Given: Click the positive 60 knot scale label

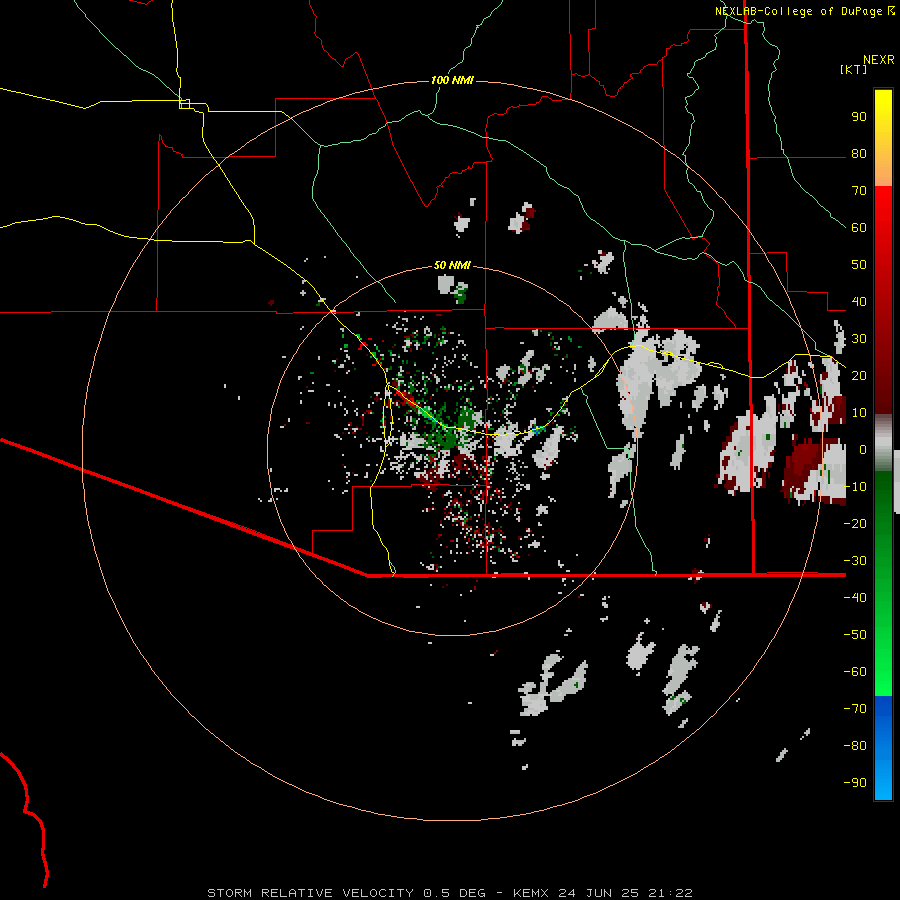Looking at the screenshot, I should click(x=859, y=227).
